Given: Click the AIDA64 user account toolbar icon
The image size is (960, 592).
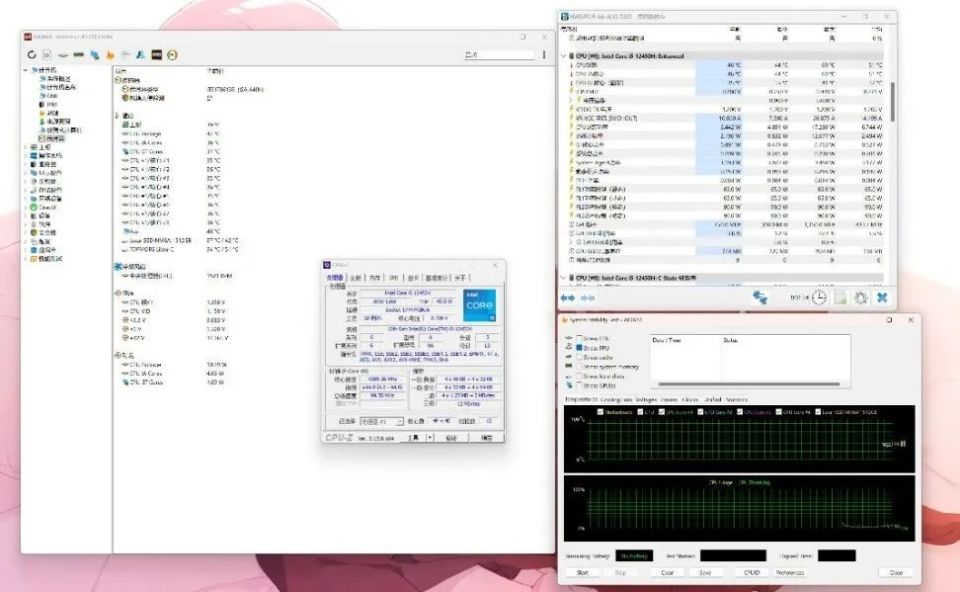Looking at the screenshot, I should click(x=141, y=54).
